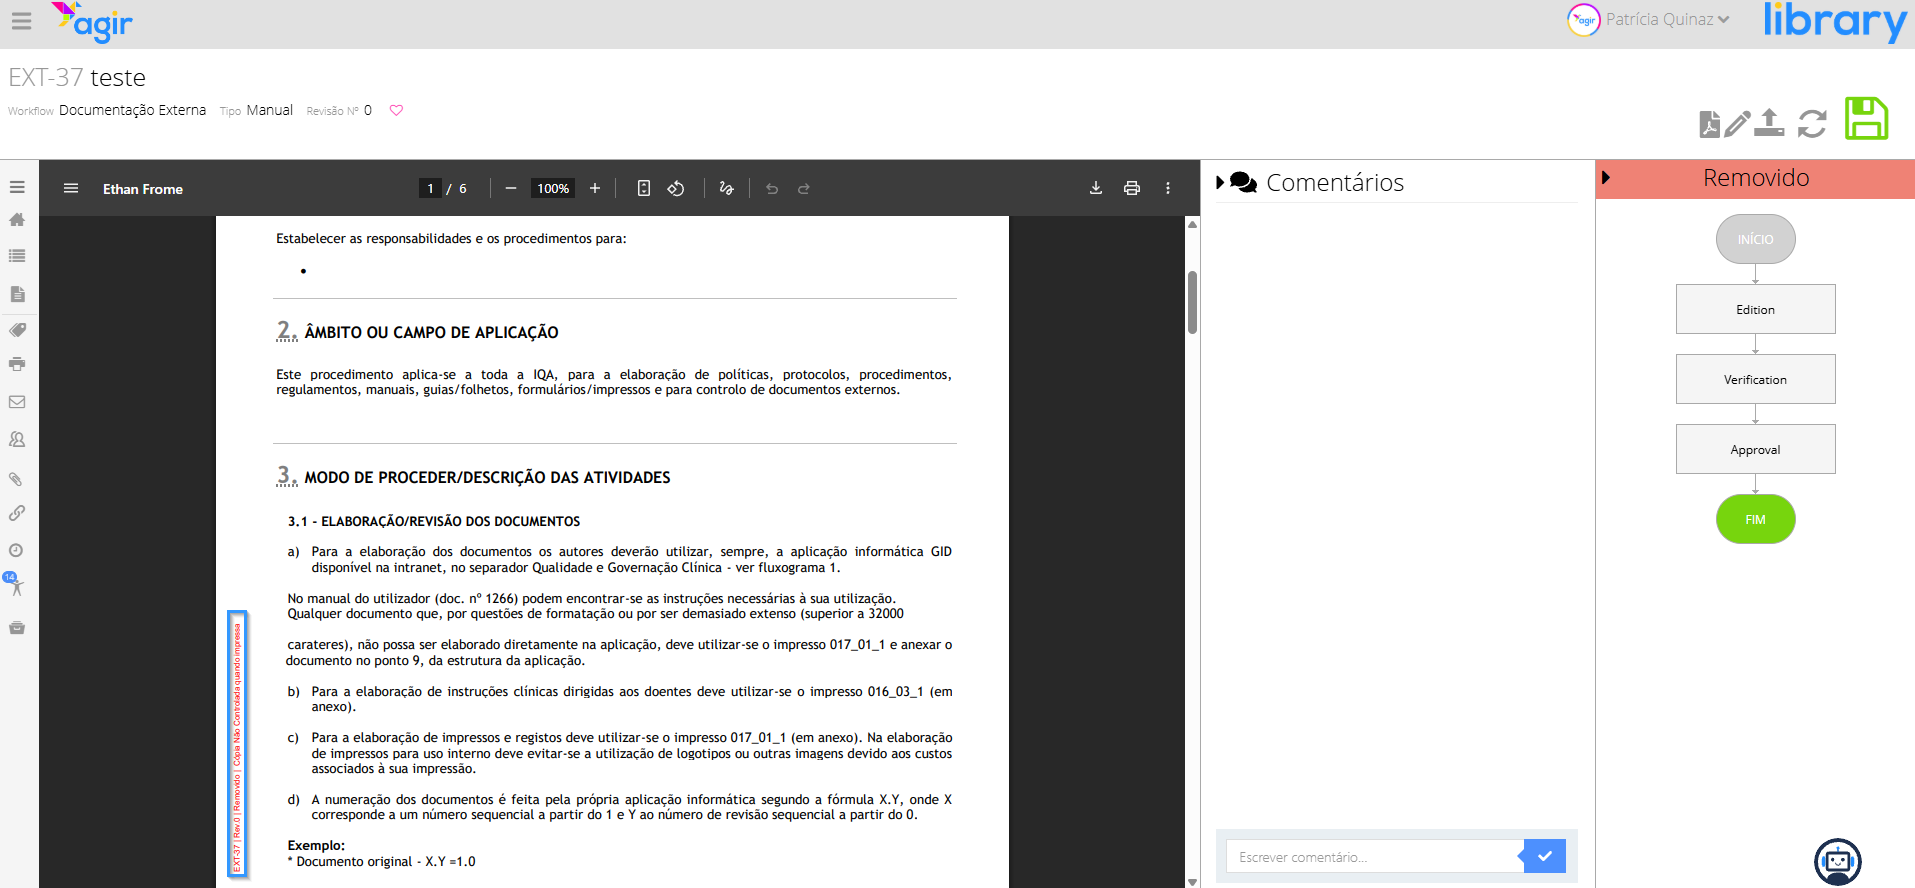Zoom in the PDF with plus button

pos(595,188)
